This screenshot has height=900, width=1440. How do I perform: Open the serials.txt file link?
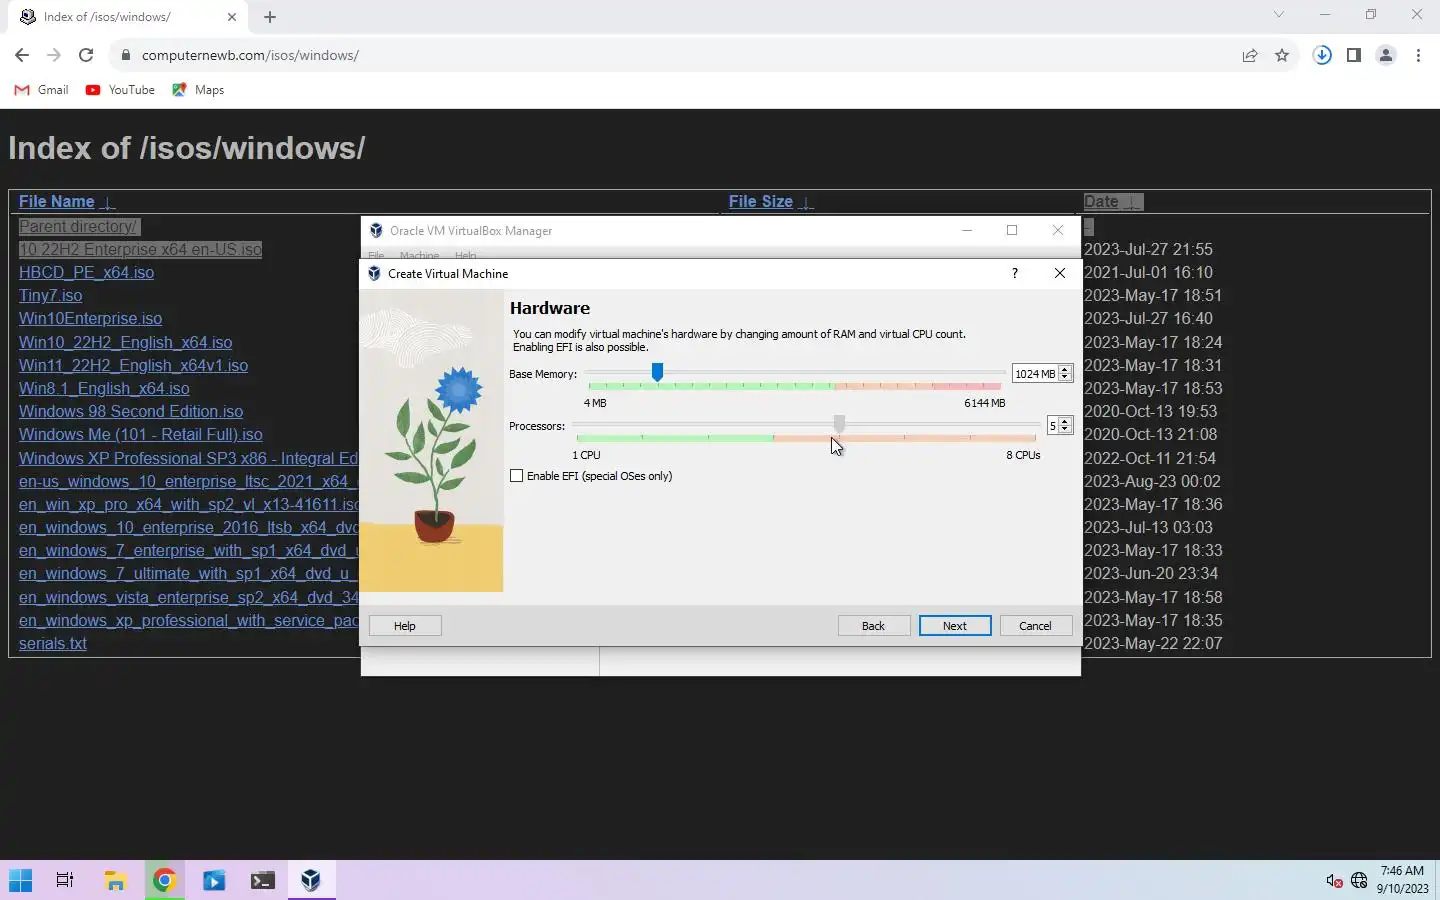click(x=53, y=644)
